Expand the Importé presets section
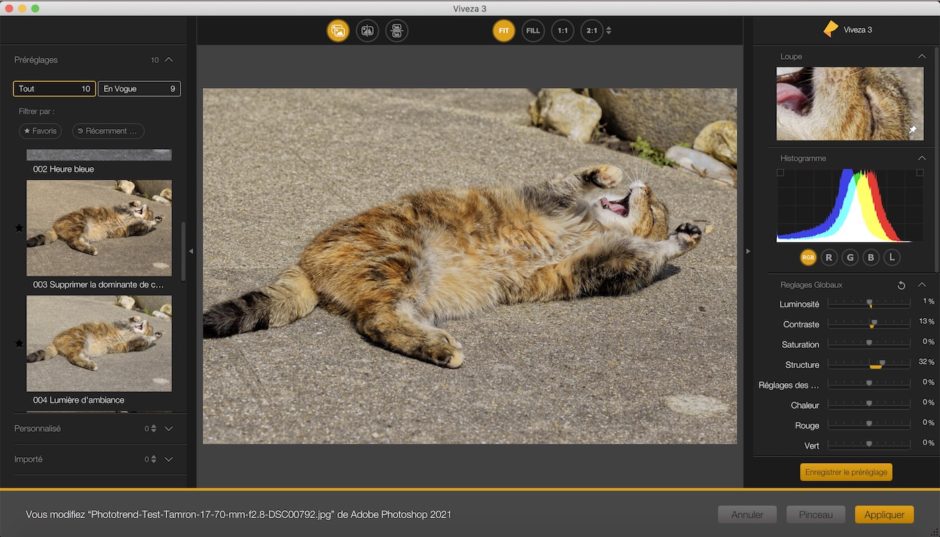 [168, 459]
